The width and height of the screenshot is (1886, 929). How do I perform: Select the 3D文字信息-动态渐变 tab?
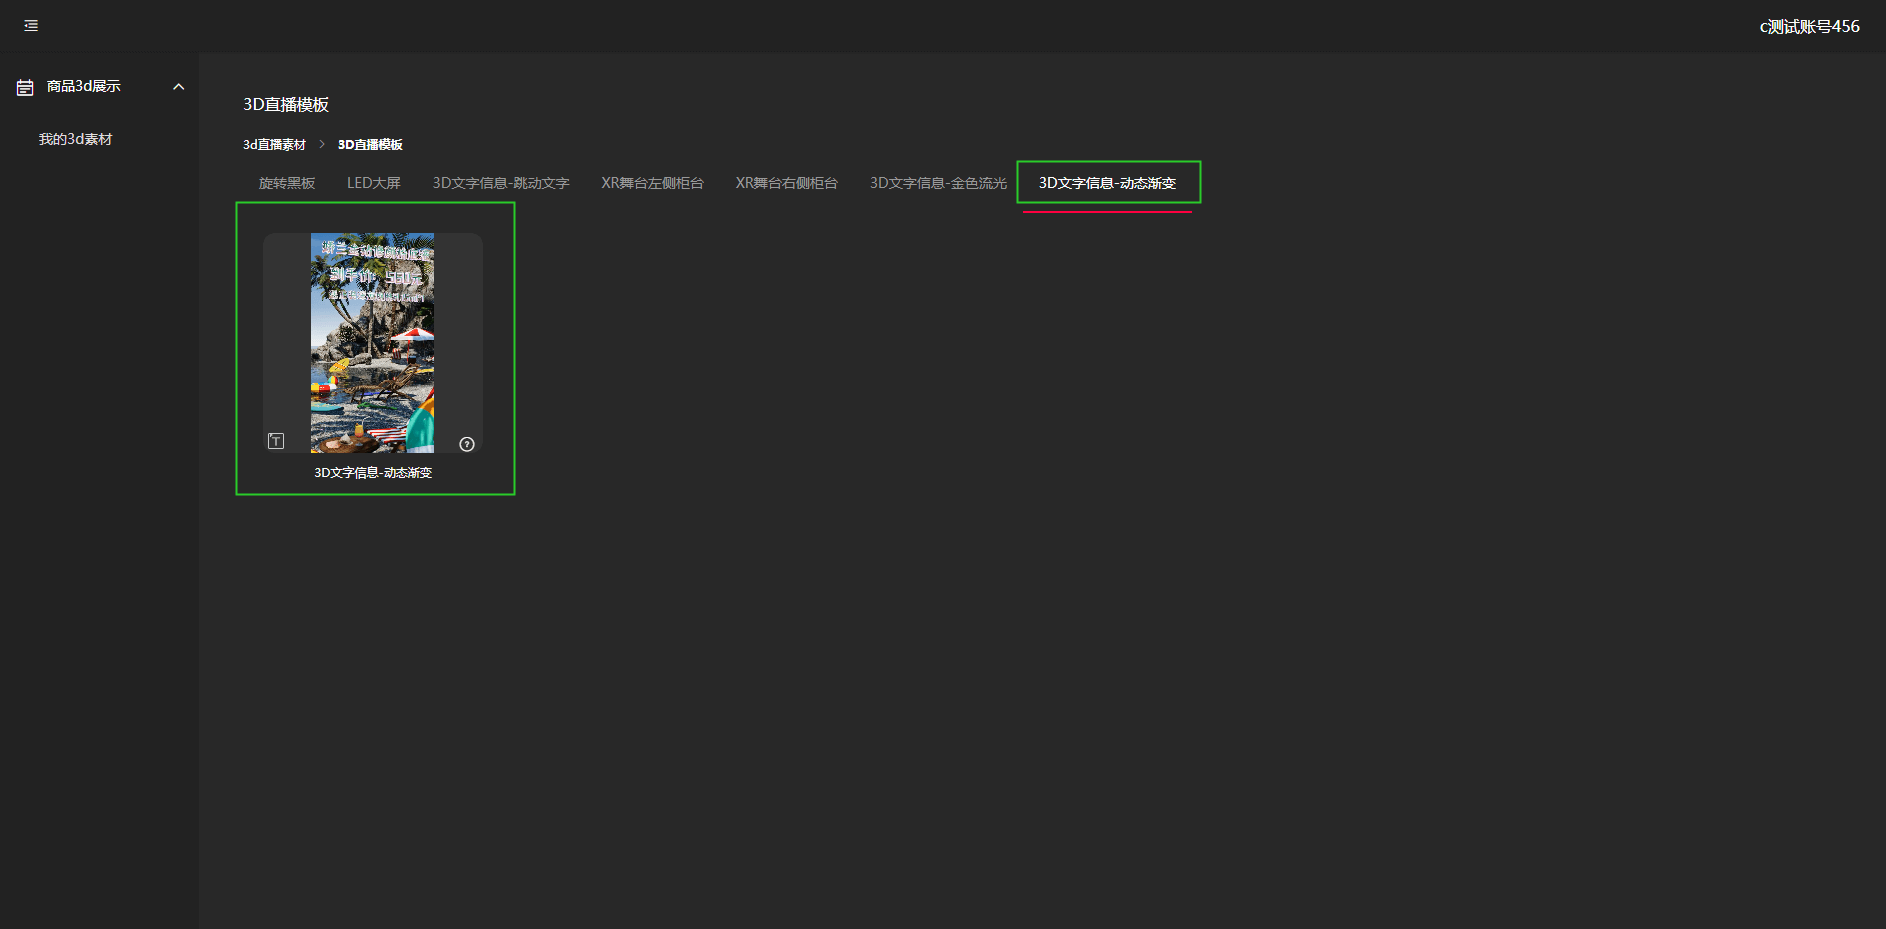[x=1107, y=183]
